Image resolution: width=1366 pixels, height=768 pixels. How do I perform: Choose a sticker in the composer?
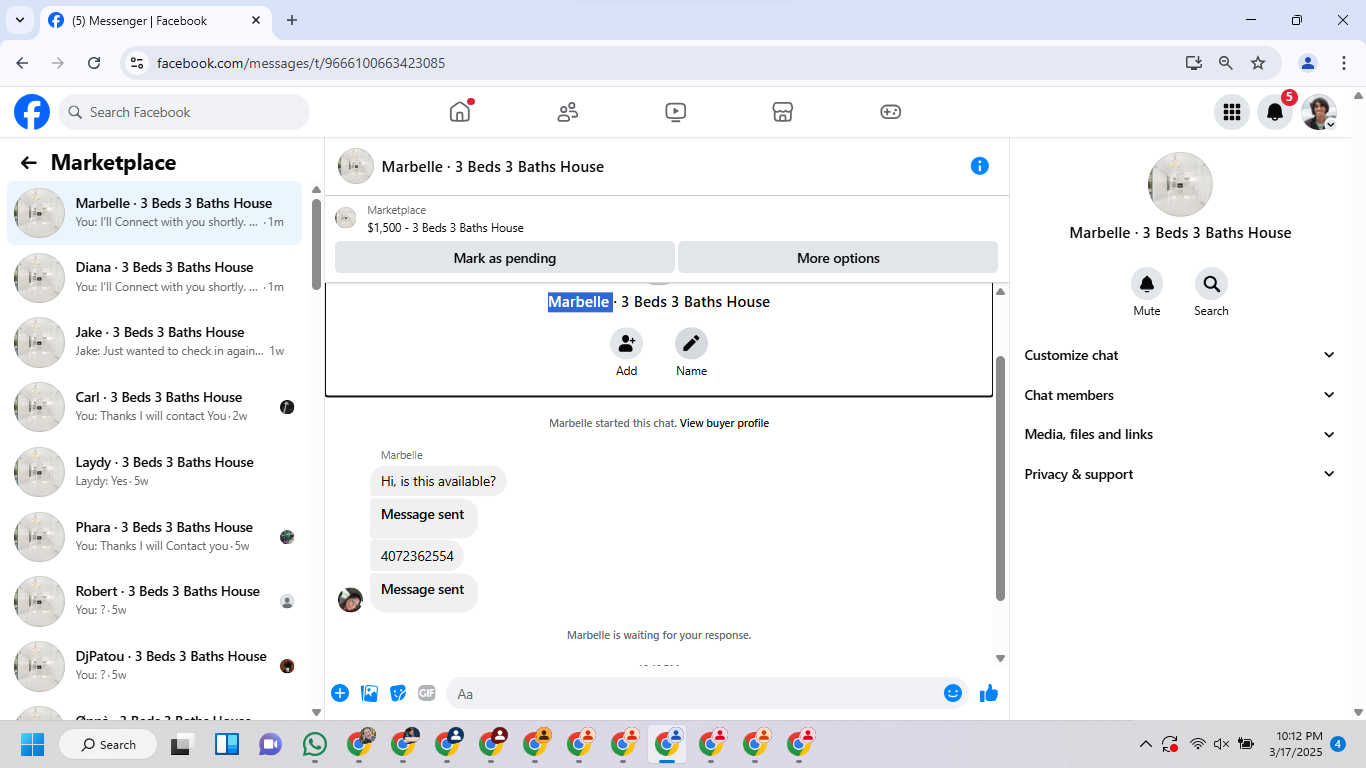[x=398, y=693]
